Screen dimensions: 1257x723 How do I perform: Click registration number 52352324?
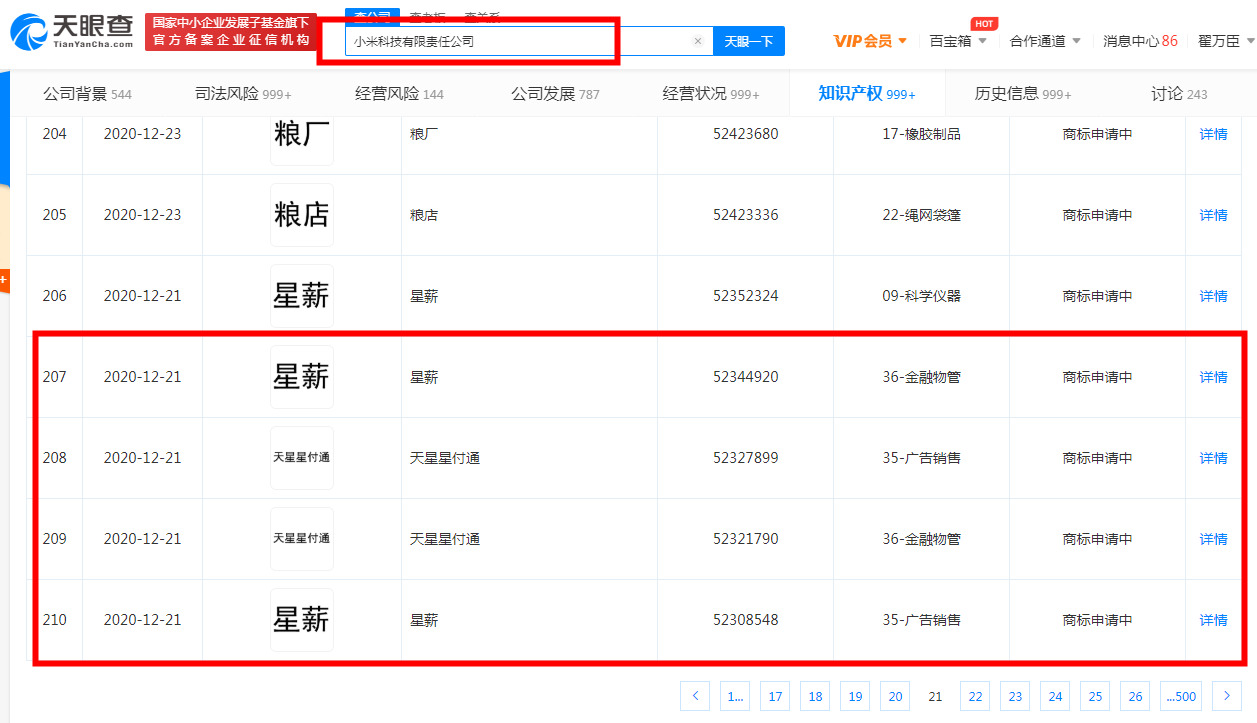[x=745, y=296]
